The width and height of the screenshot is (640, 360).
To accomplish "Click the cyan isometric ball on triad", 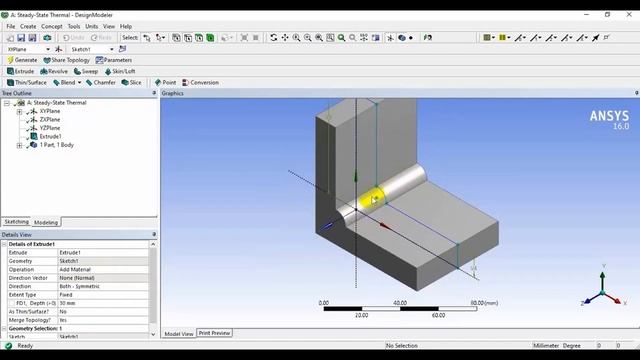I will (602, 293).
